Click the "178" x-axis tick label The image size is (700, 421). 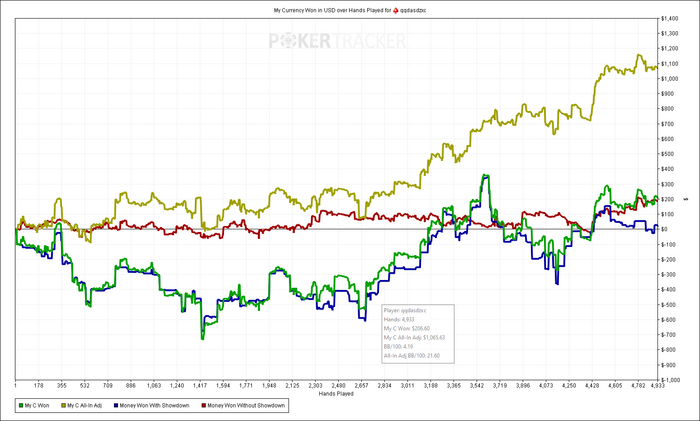(x=39, y=386)
